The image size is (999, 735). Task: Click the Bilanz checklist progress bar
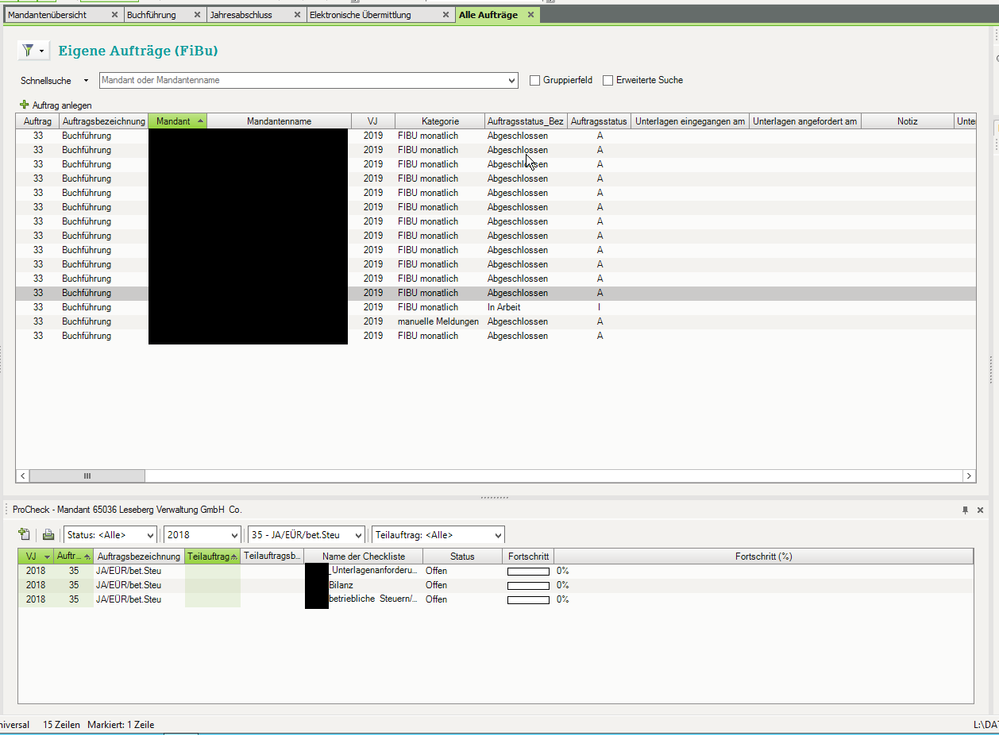529,585
